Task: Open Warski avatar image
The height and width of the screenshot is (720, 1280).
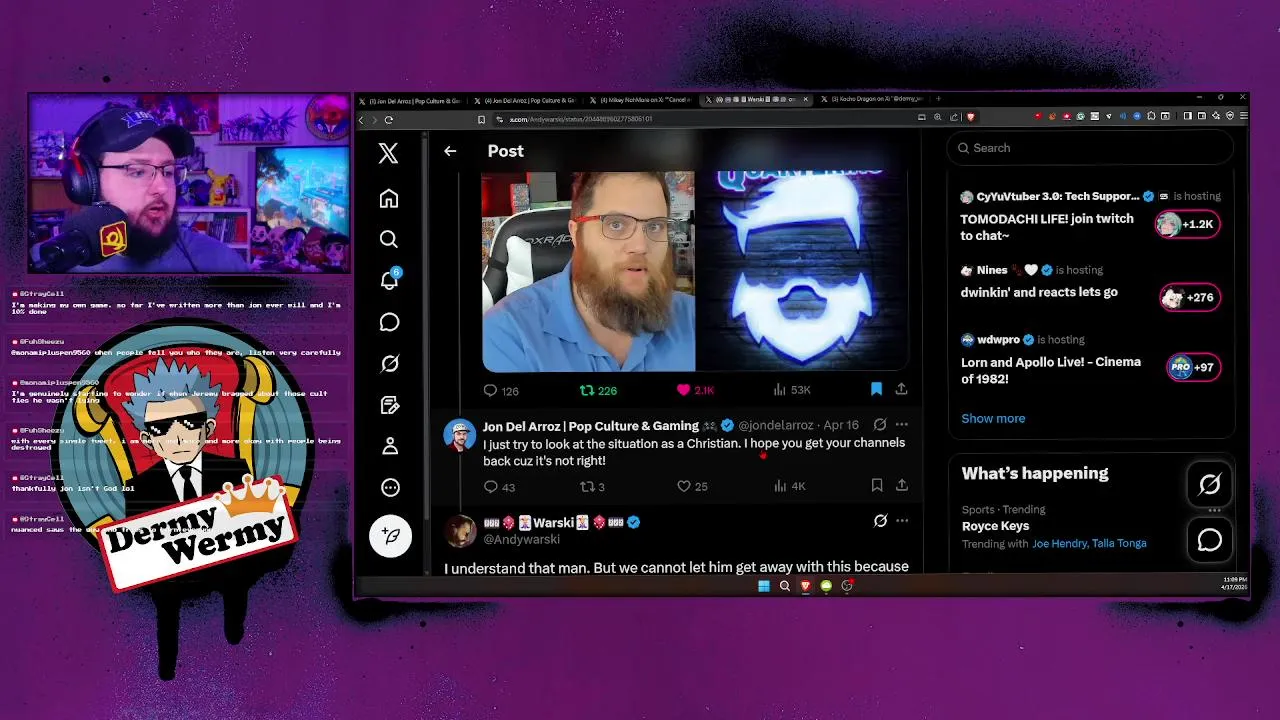Action: point(460,532)
